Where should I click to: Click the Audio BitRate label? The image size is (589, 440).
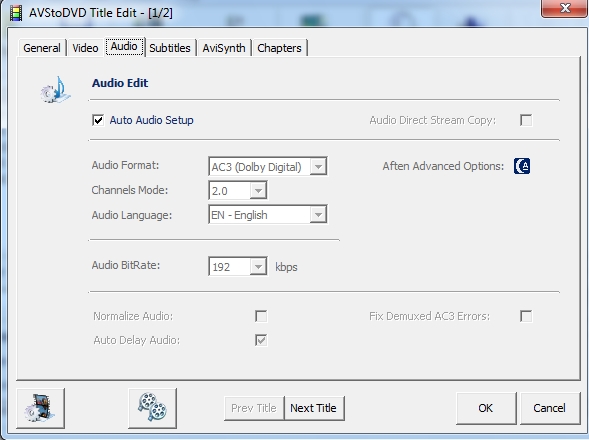tap(126, 265)
